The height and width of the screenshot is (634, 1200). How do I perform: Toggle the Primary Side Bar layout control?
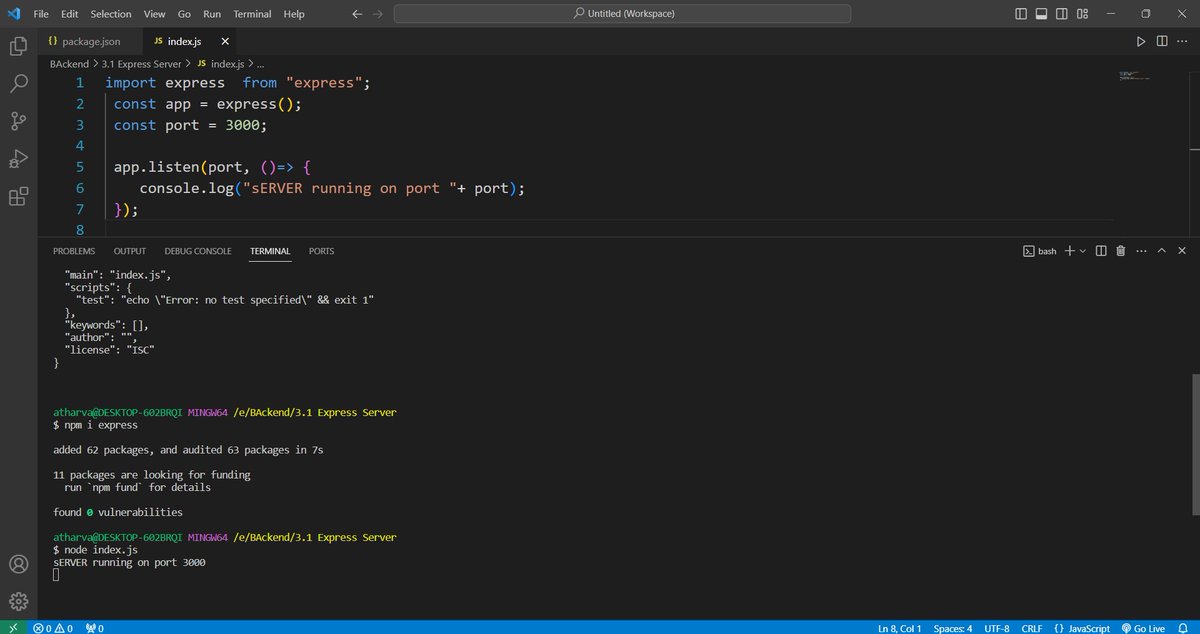1019,13
